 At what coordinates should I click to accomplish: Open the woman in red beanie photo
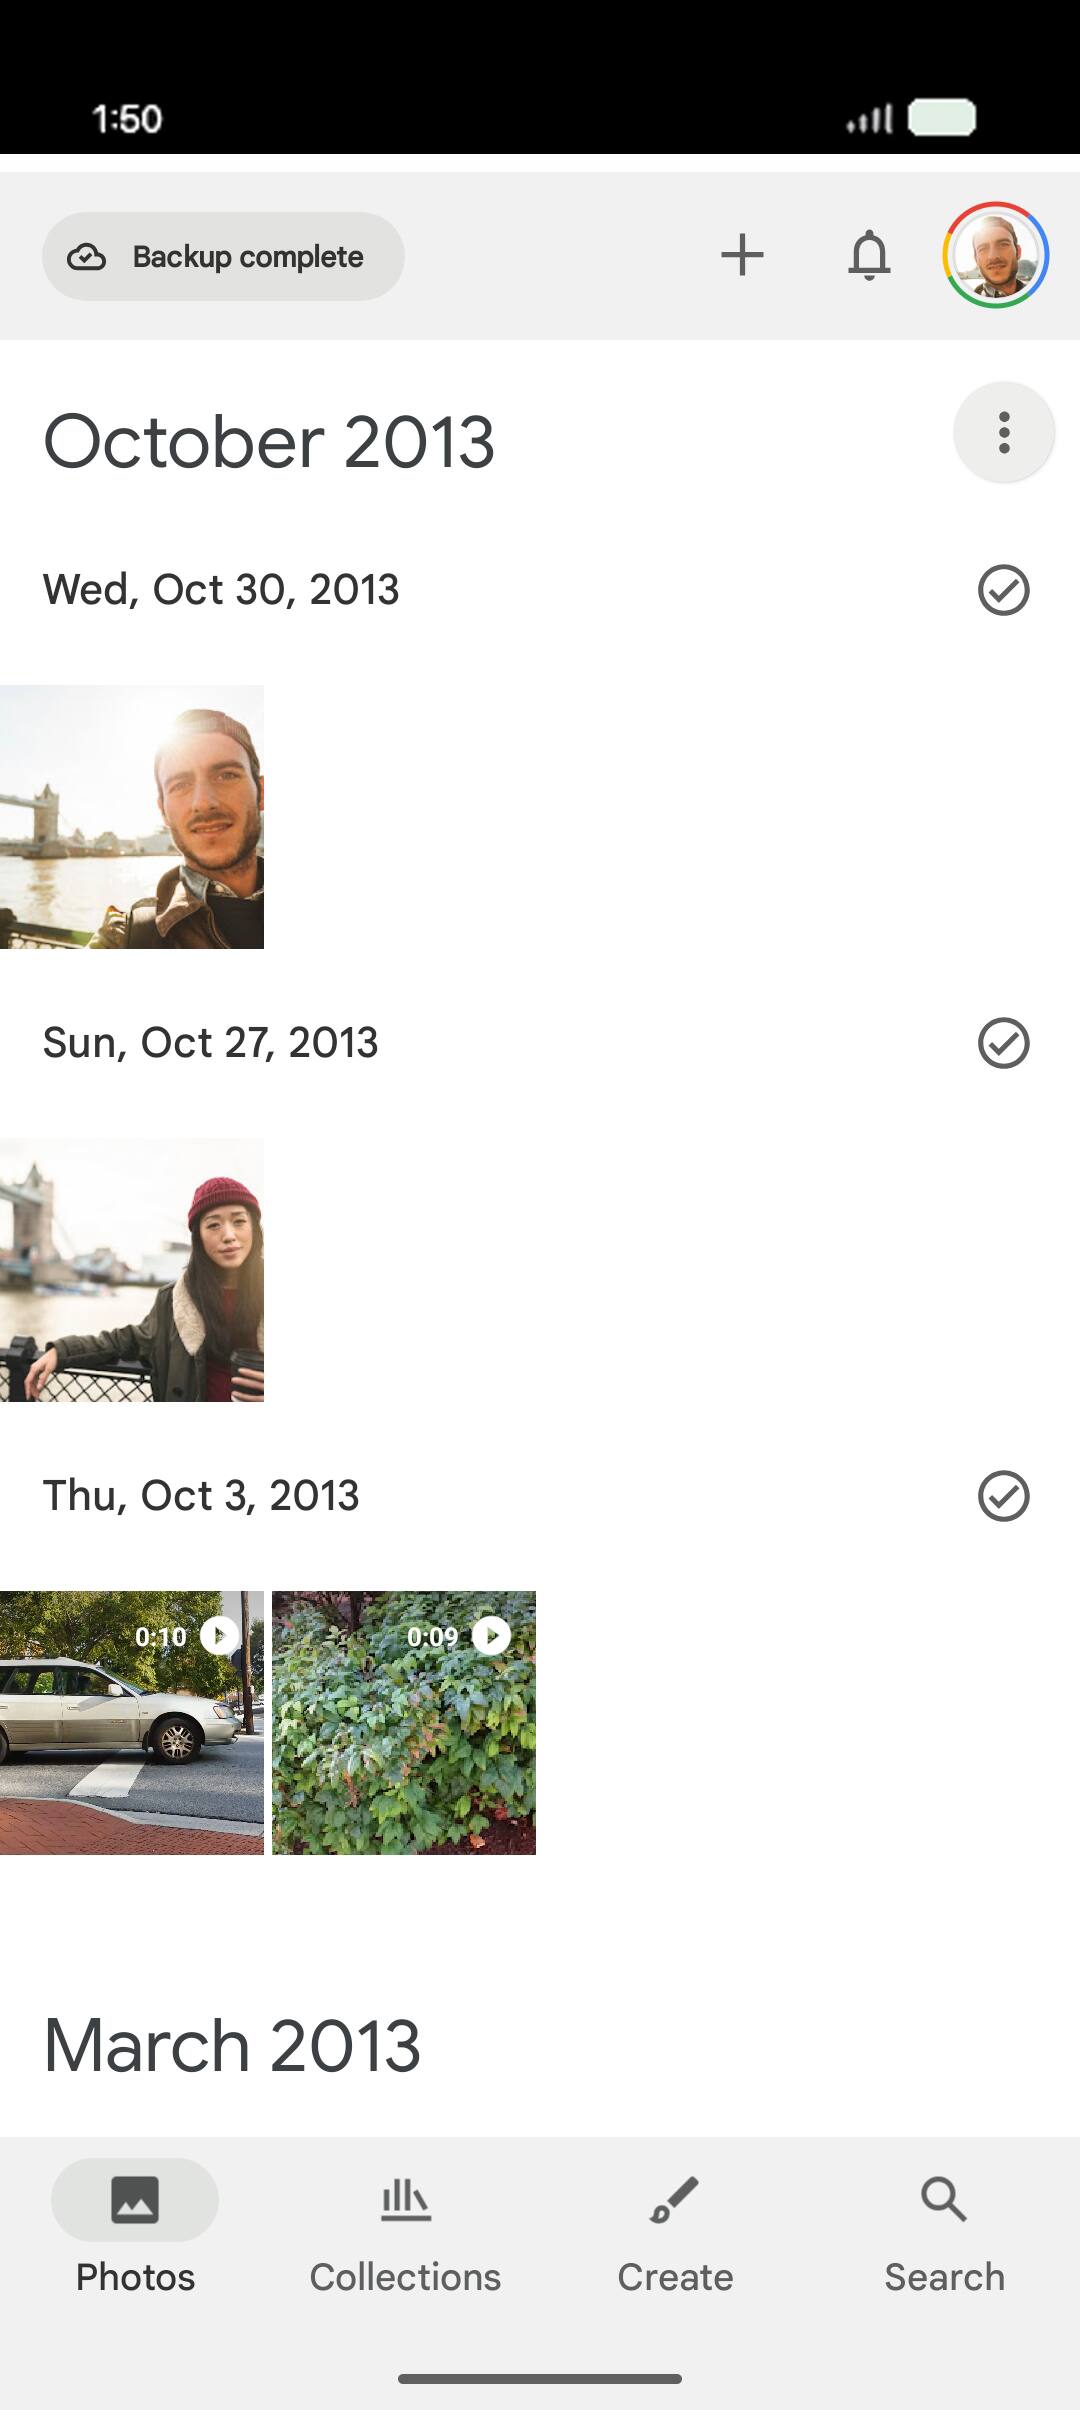[132, 1270]
